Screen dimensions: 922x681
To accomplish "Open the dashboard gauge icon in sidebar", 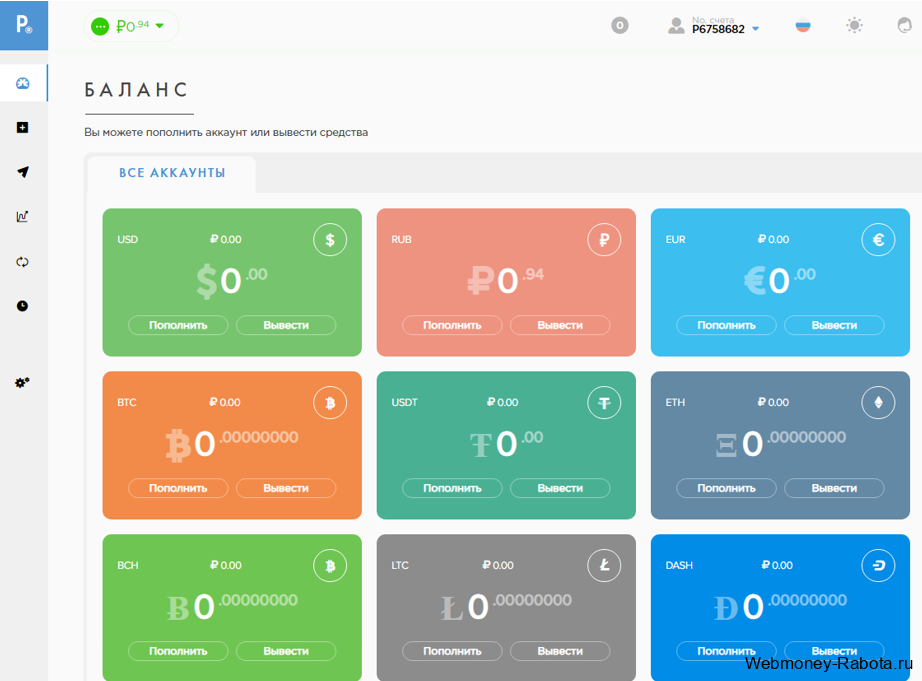I will [x=23, y=83].
